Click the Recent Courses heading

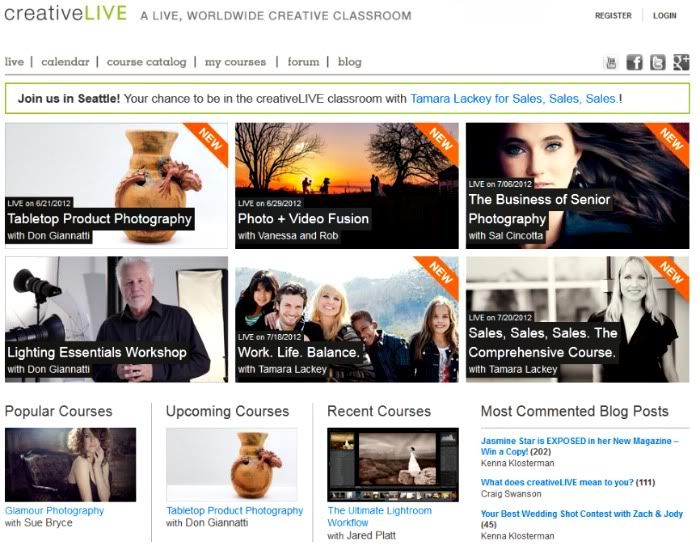(x=379, y=411)
